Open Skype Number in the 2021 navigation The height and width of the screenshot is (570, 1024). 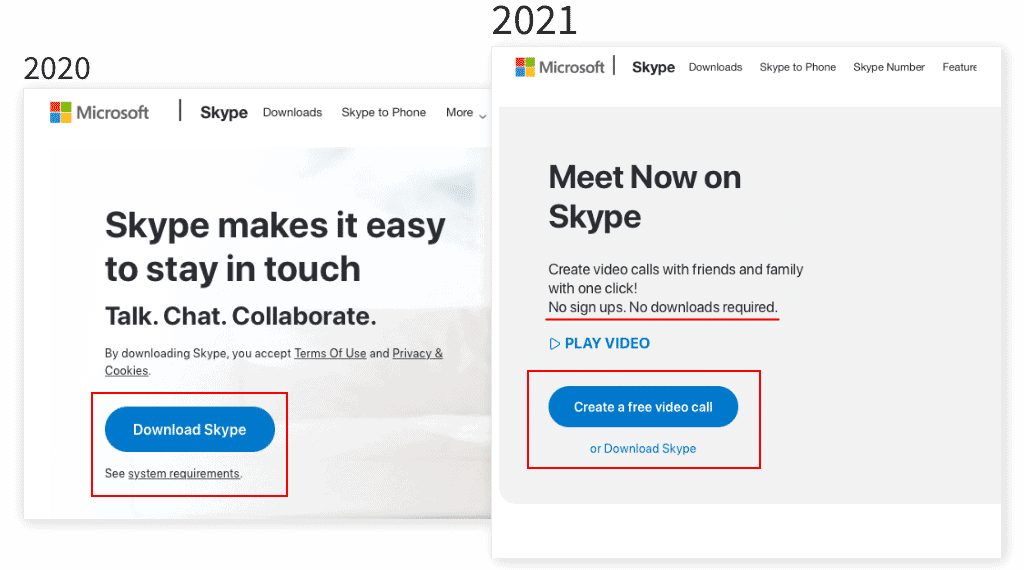pyautogui.click(x=889, y=67)
